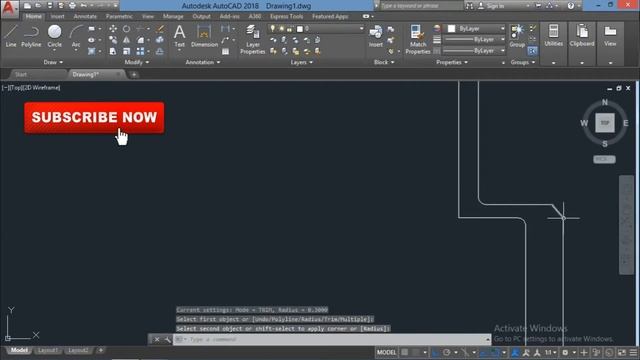Click the Copy tool in Modify panel
The width and height of the screenshot is (640, 360).
pyautogui.click(x=113, y=40)
